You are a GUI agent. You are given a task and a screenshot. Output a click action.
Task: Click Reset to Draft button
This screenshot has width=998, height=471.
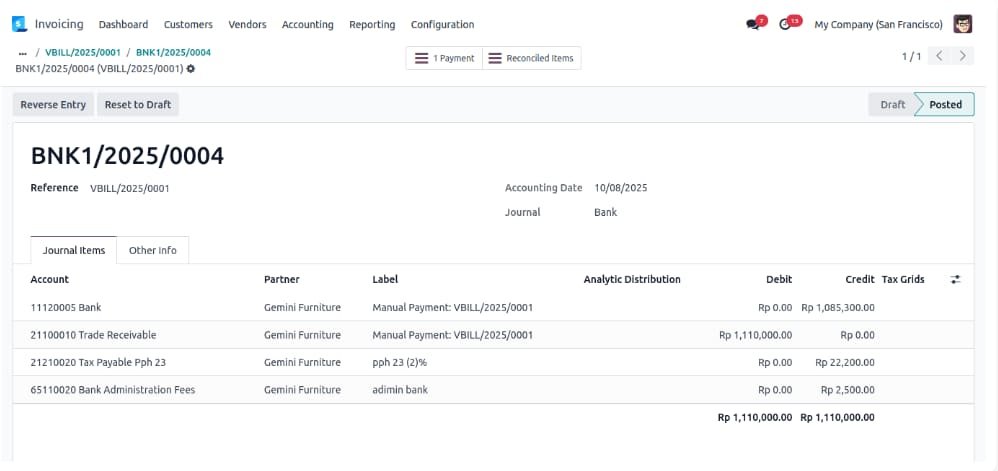[138, 104]
